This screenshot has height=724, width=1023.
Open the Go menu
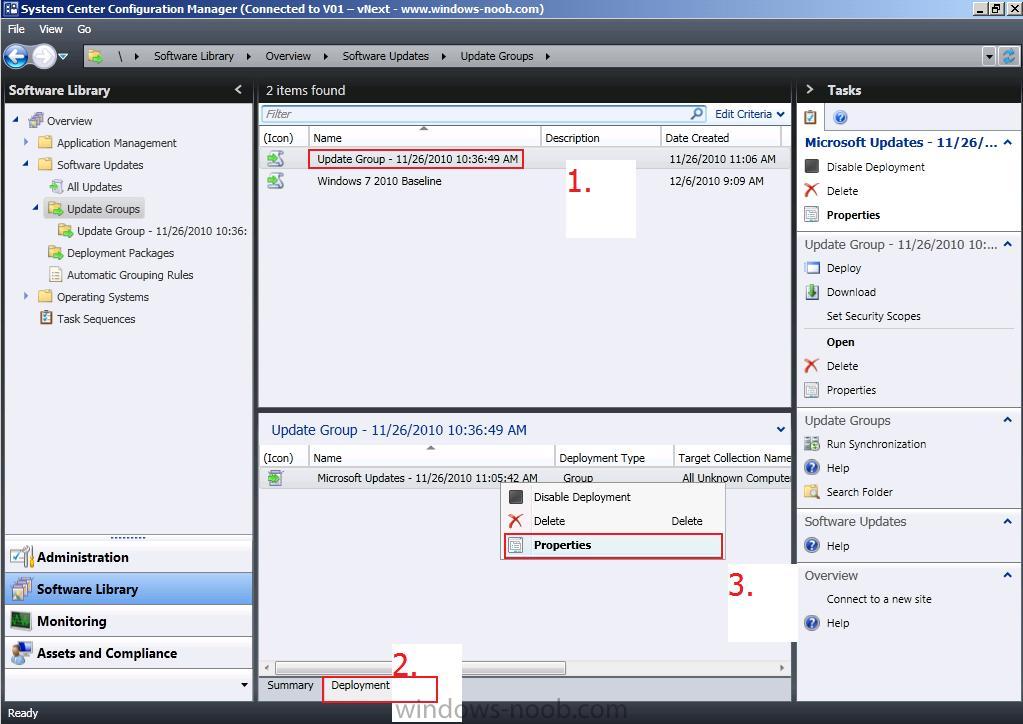(84, 29)
